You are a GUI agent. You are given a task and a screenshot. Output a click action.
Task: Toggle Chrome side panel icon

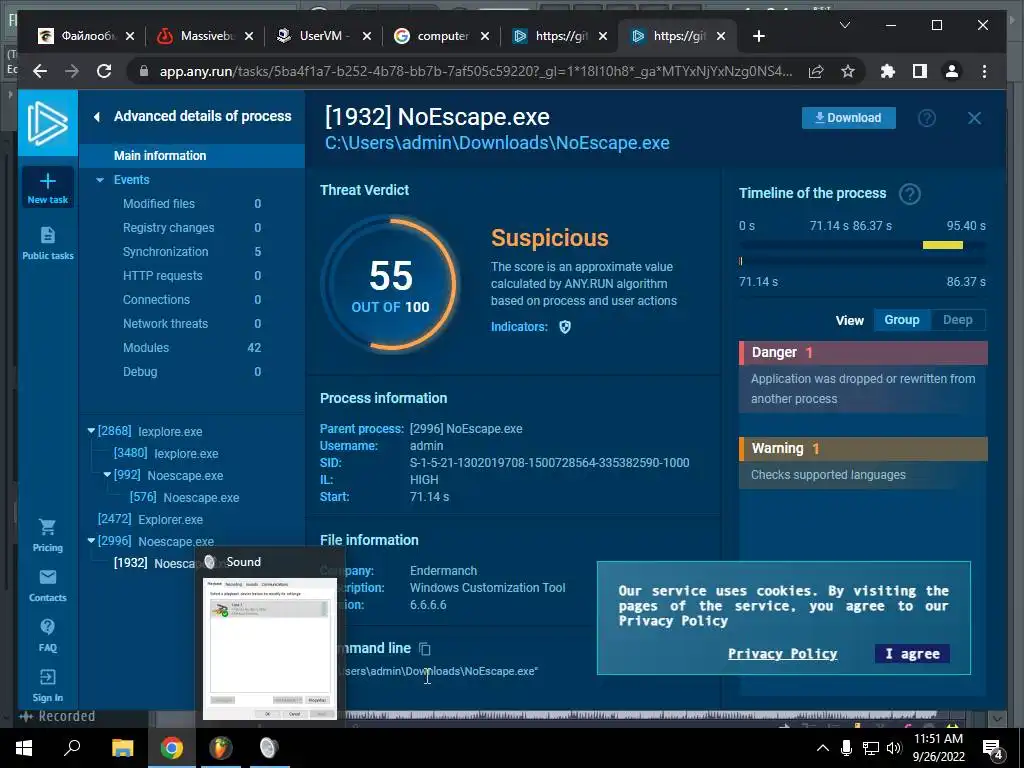click(920, 71)
